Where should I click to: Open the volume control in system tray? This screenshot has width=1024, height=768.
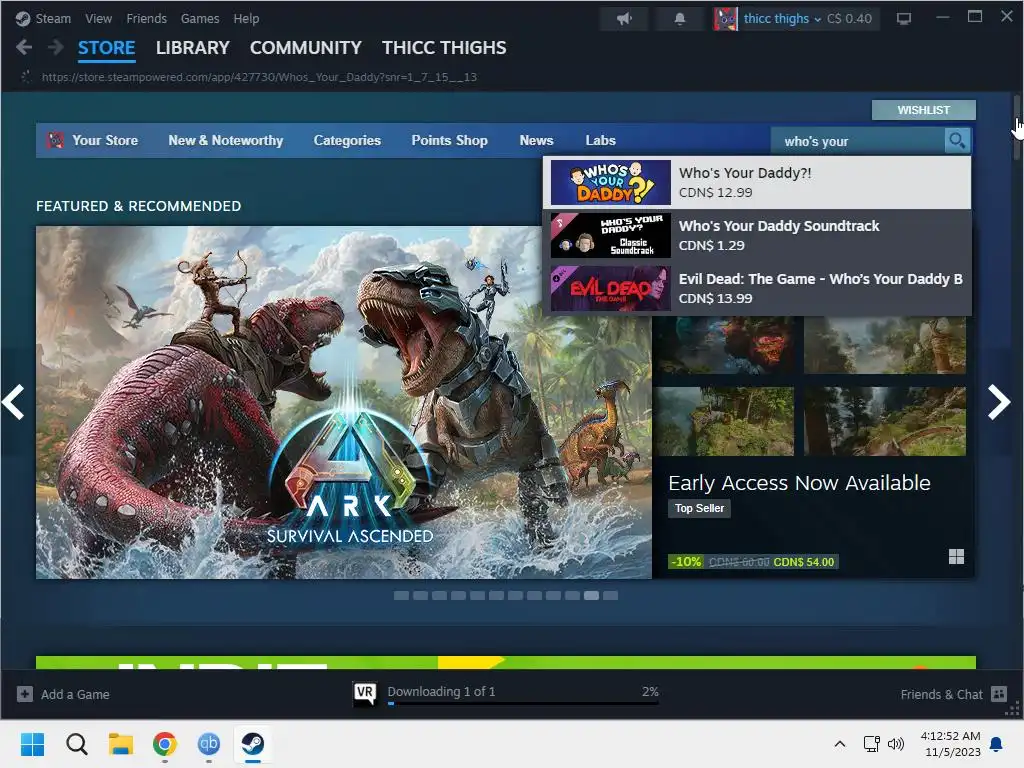coord(896,744)
